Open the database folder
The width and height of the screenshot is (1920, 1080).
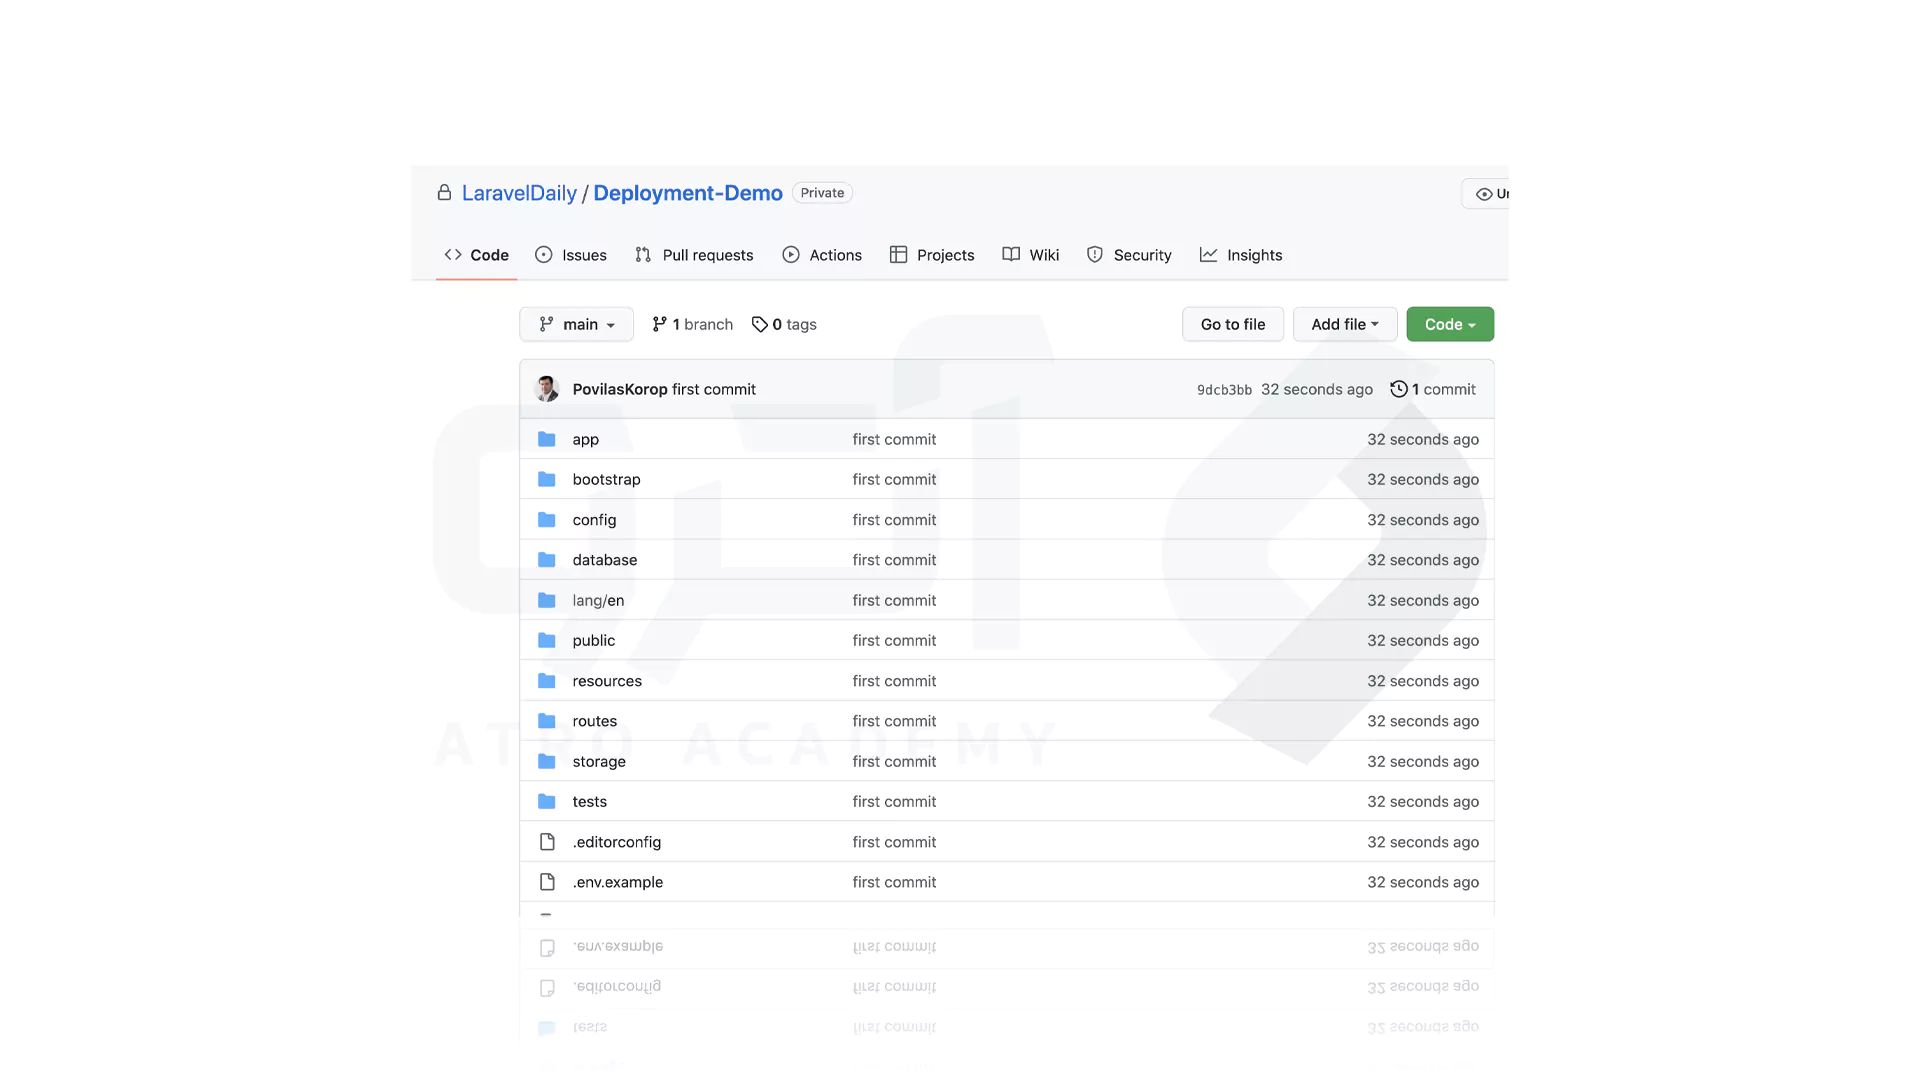click(x=604, y=560)
